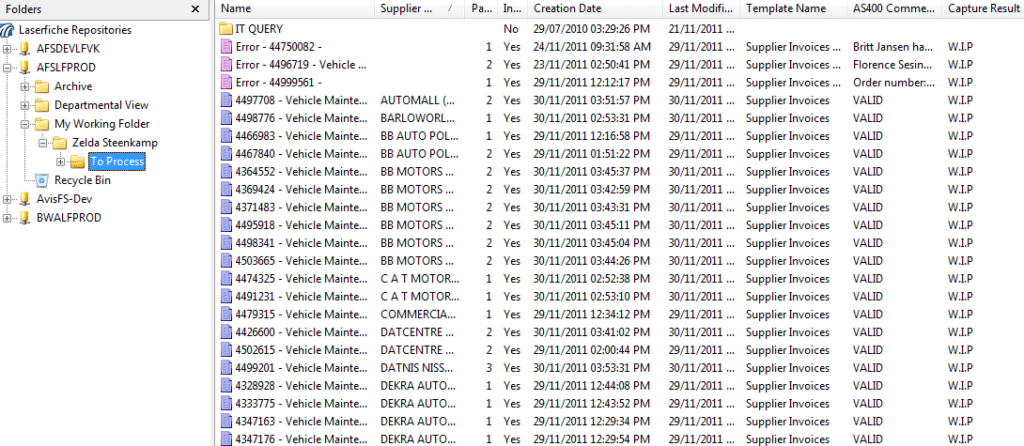
Task: Select document 4503665 - Vehicle Maintenance
Action: click(302, 261)
